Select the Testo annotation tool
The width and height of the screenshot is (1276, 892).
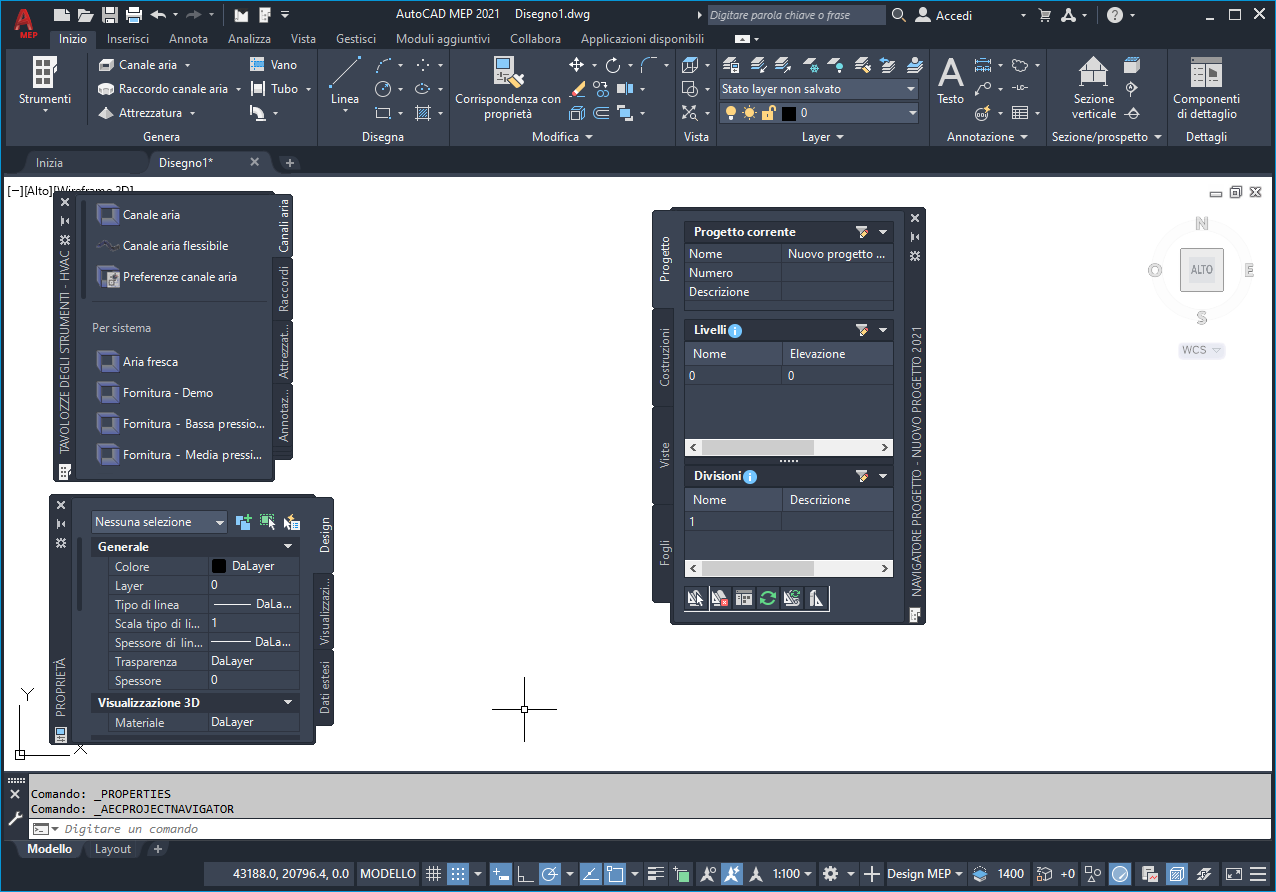coord(950,82)
